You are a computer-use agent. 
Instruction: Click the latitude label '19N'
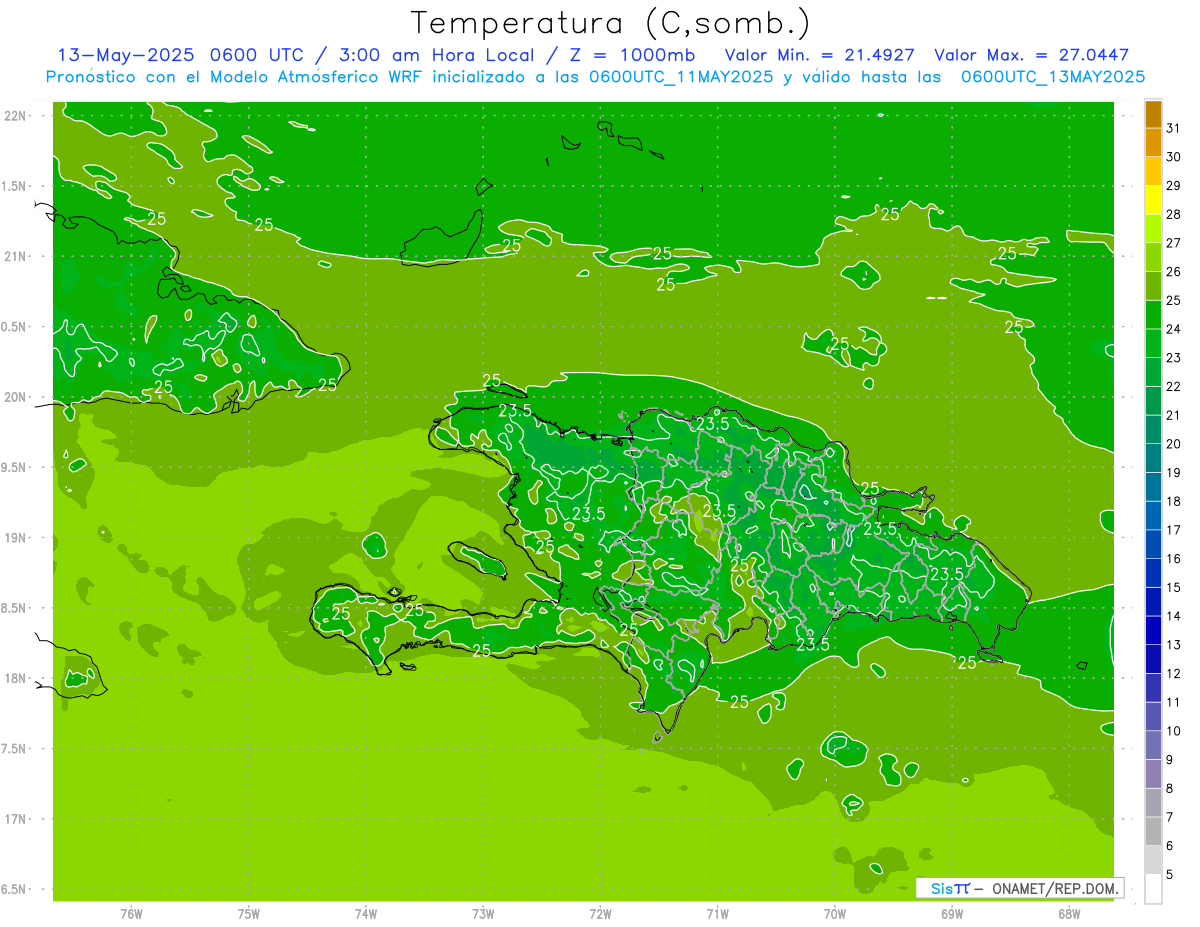coord(16,538)
